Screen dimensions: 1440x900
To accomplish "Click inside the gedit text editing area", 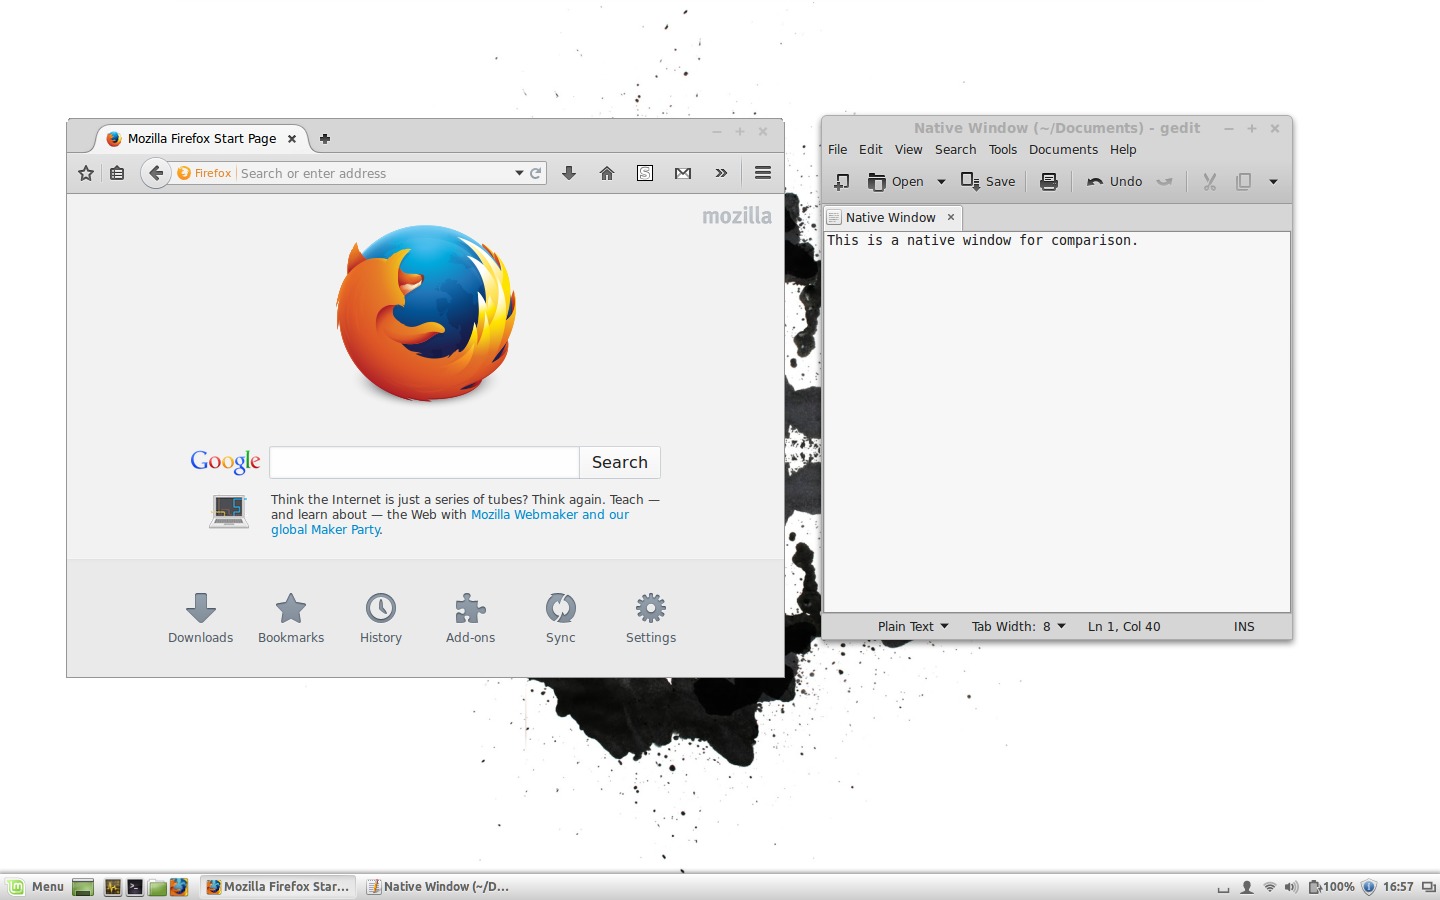I will coord(1056,422).
